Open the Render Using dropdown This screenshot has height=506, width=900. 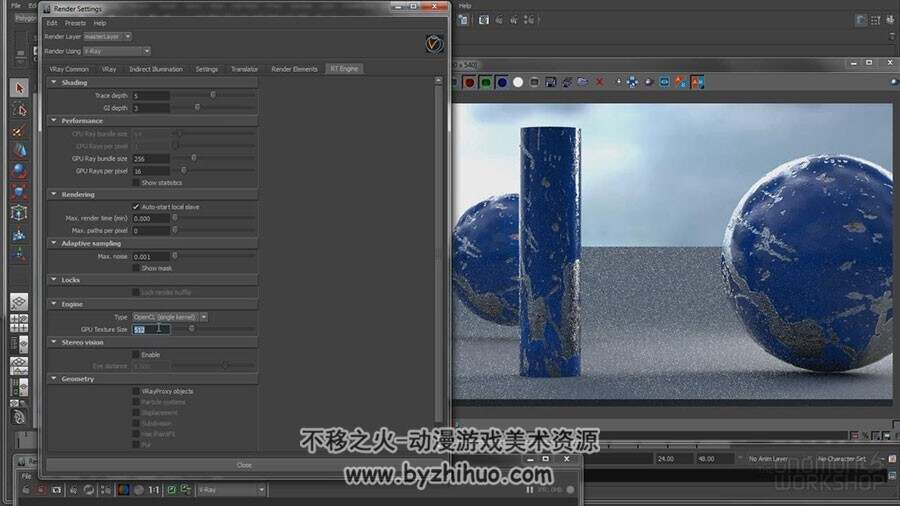pos(117,51)
